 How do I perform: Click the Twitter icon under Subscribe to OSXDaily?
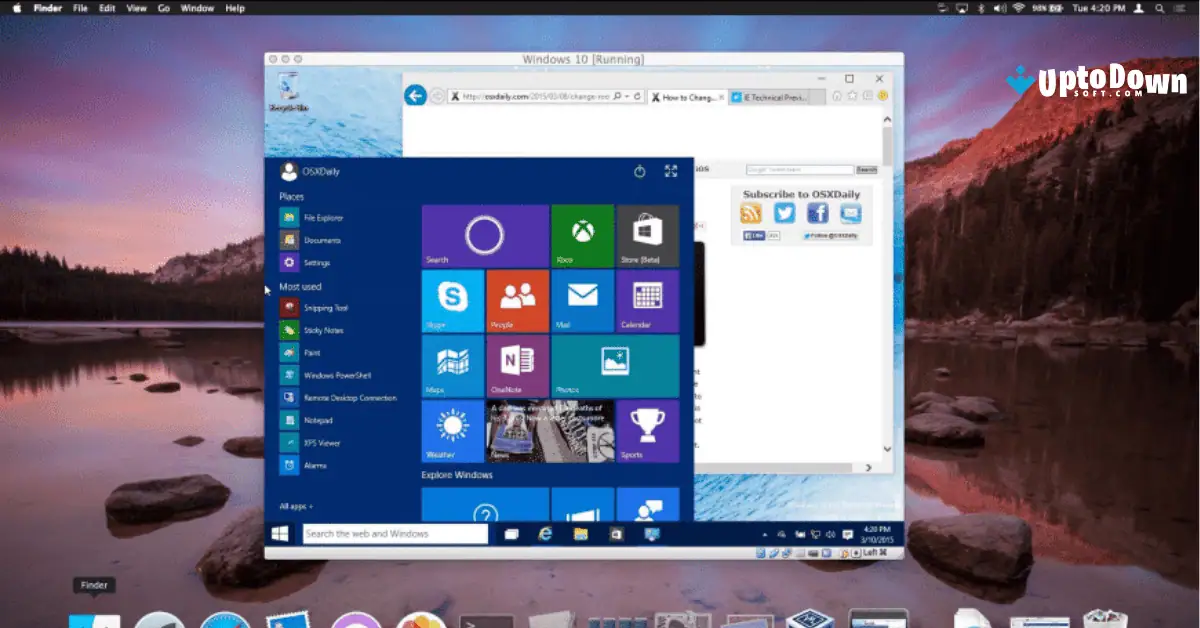(x=785, y=212)
